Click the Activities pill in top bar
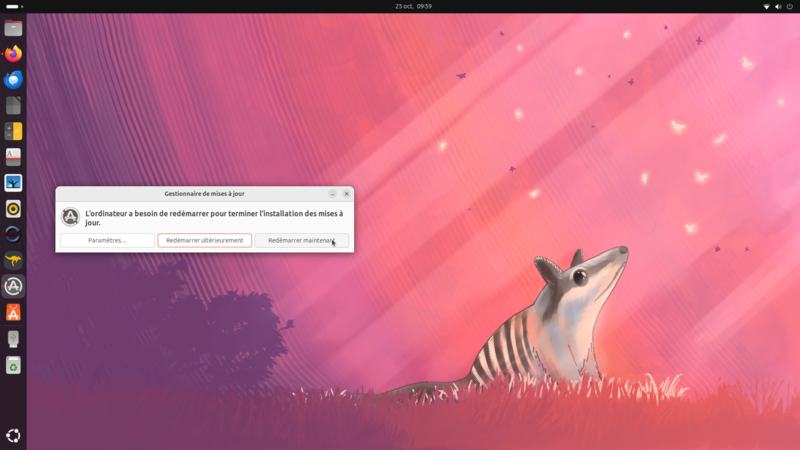 point(14,6)
